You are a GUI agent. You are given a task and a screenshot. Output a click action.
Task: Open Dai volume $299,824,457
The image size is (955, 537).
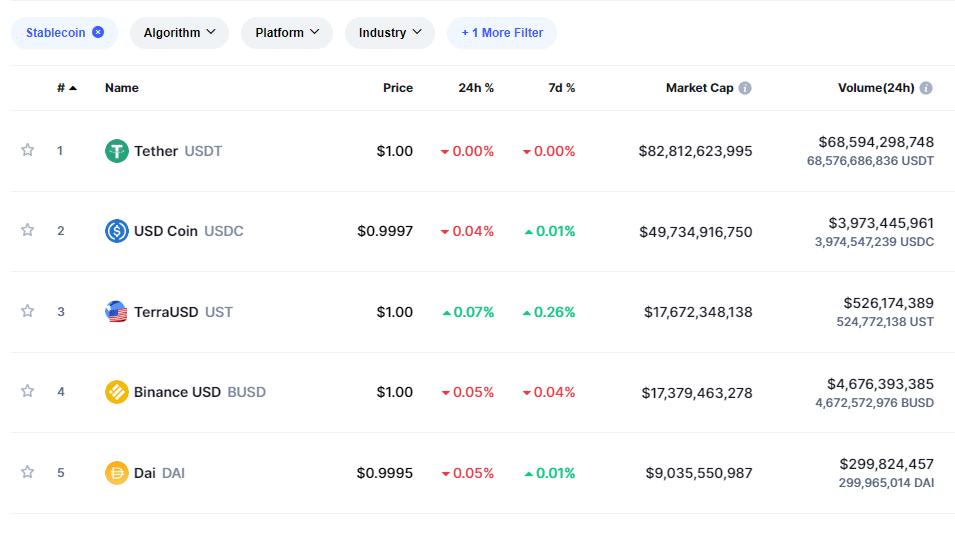(x=887, y=465)
